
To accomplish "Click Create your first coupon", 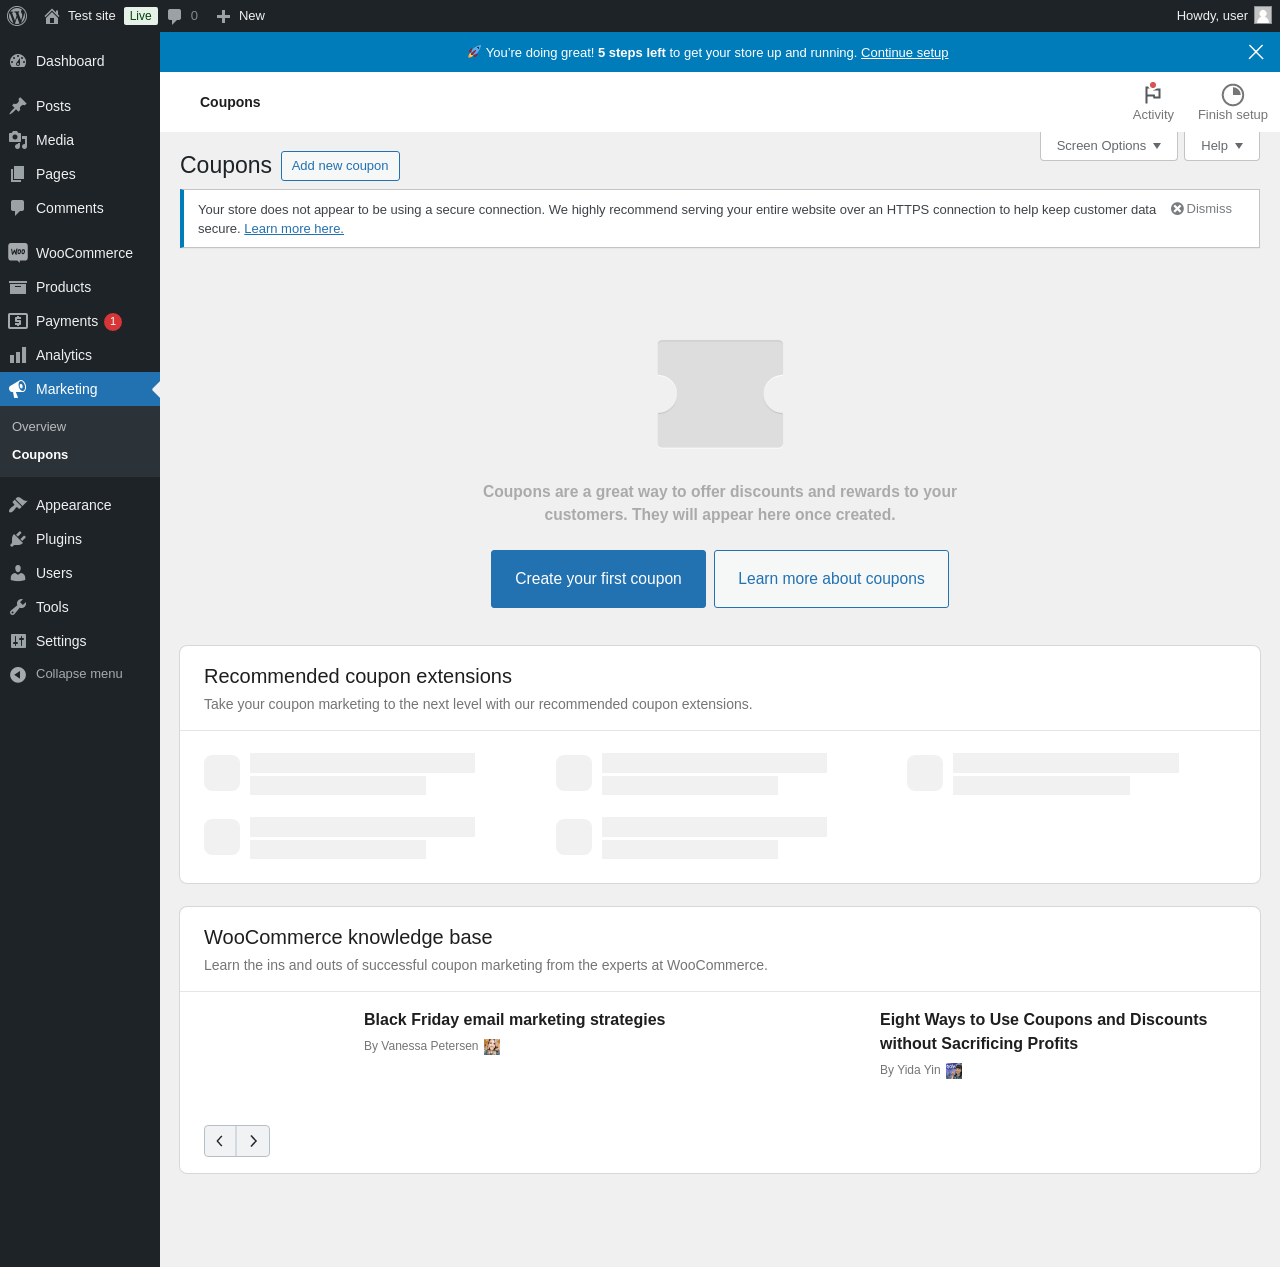I will click(598, 579).
